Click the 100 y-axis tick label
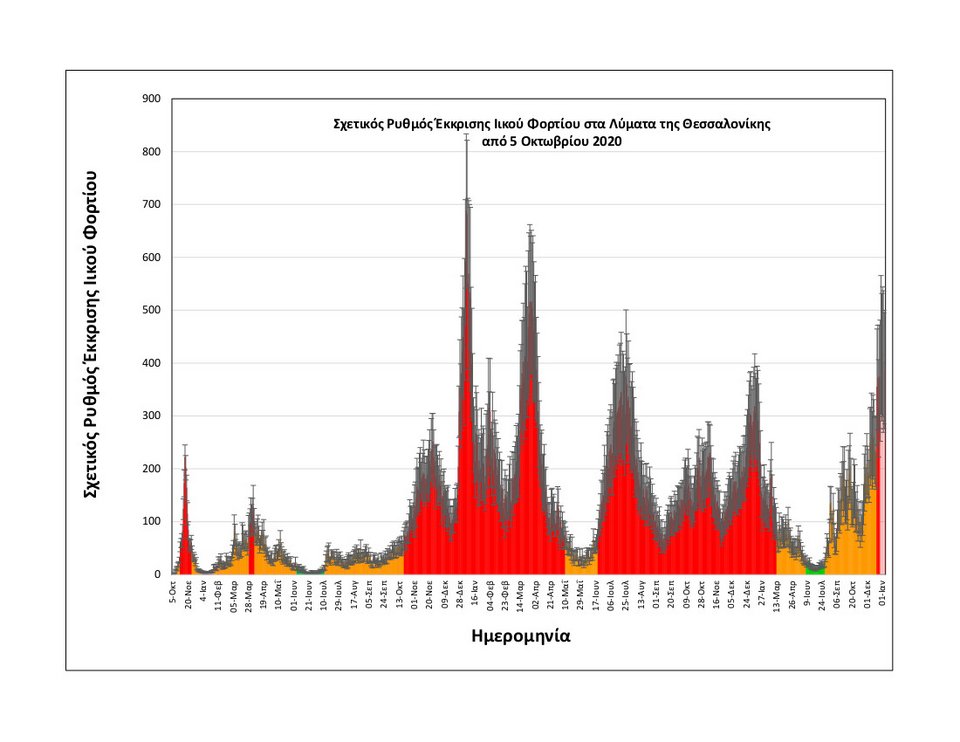This screenshot has height=742, width=960. 153,522
